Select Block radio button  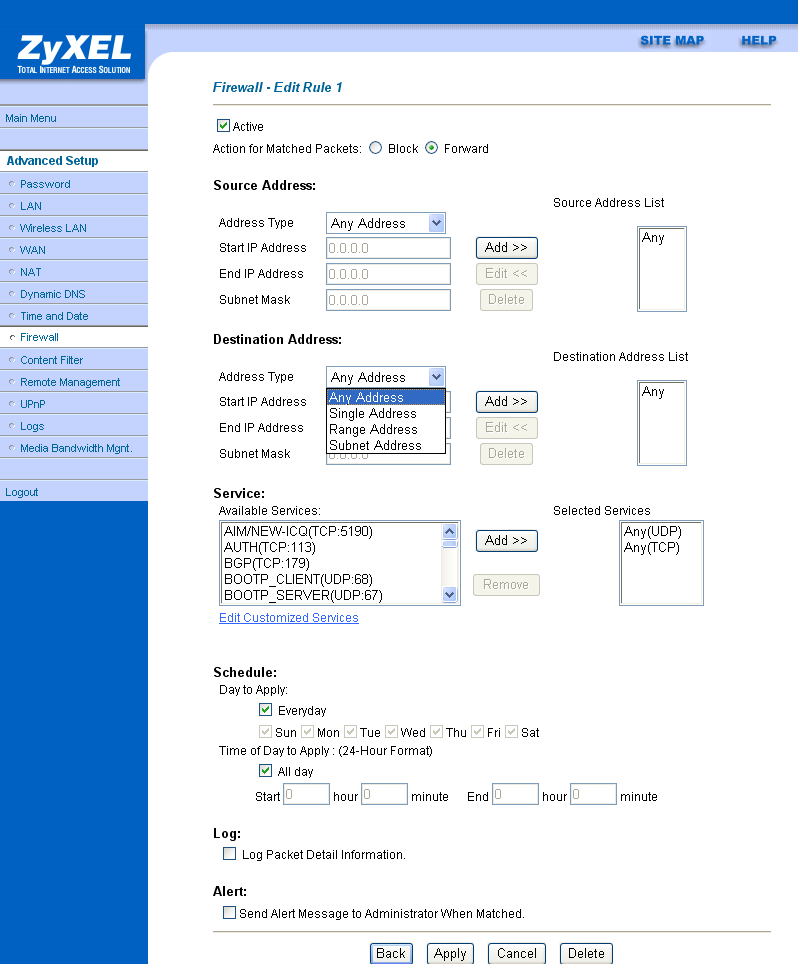[375, 148]
